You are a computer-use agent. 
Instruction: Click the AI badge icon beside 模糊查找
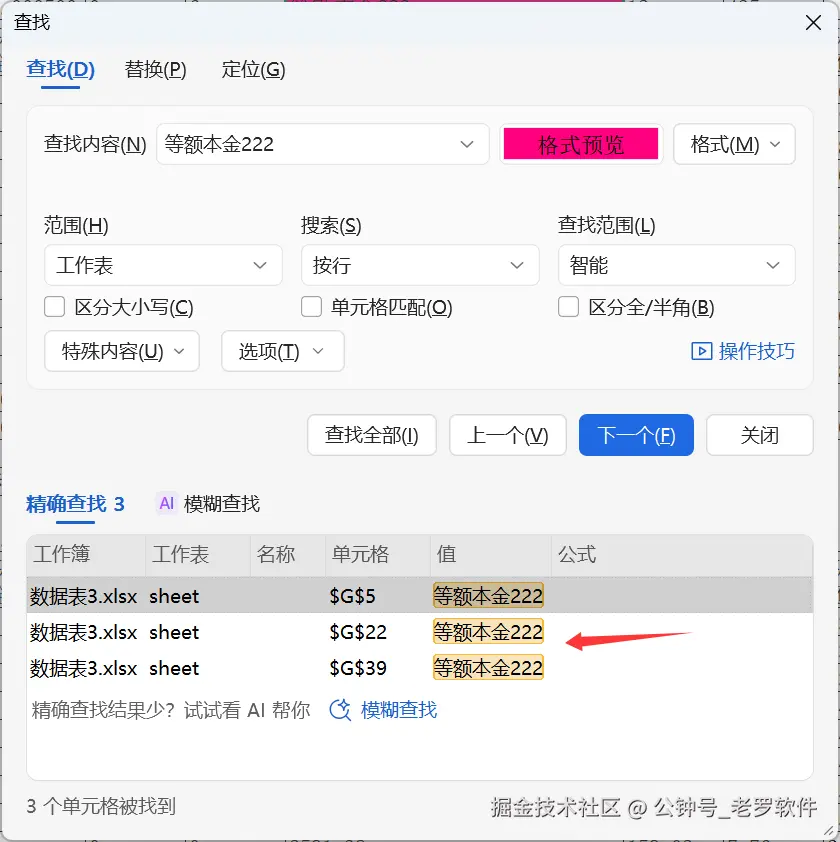(x=166, y=503)
